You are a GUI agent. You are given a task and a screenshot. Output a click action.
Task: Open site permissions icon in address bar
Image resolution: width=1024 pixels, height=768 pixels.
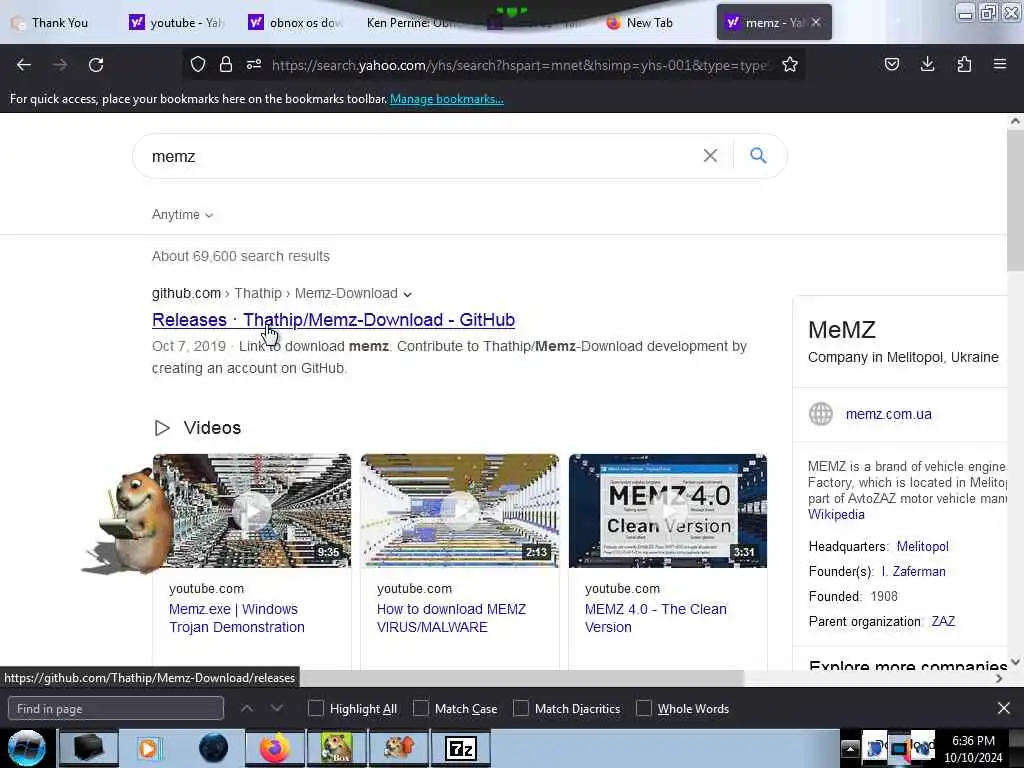tap(254, 64)
